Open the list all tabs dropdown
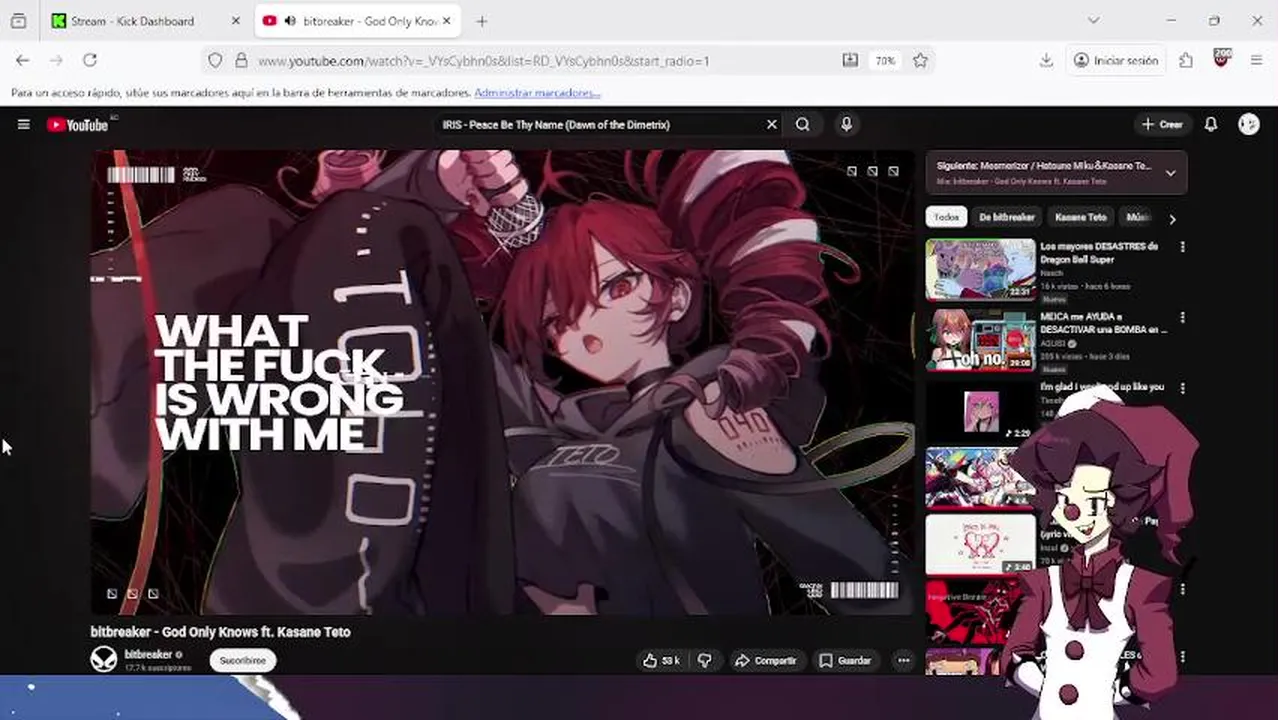 1093,20
